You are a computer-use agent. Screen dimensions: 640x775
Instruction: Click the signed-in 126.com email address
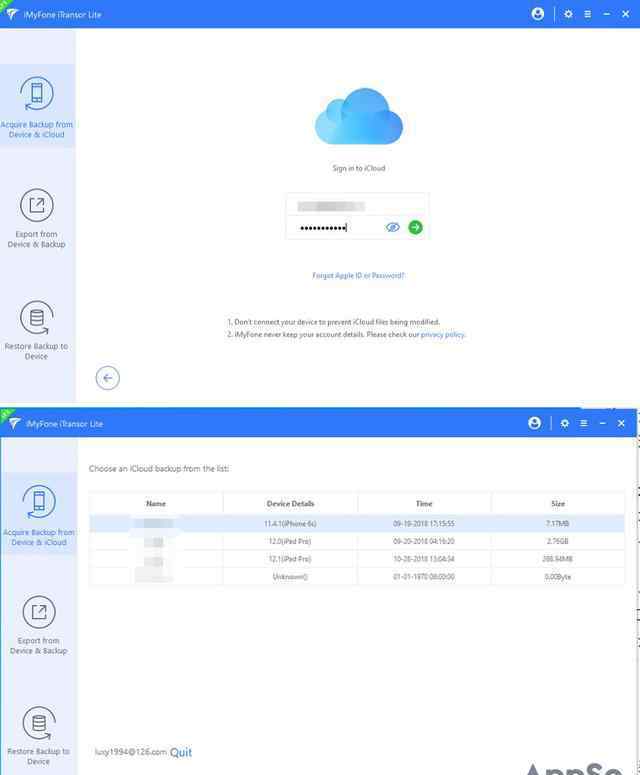(131, 752)
